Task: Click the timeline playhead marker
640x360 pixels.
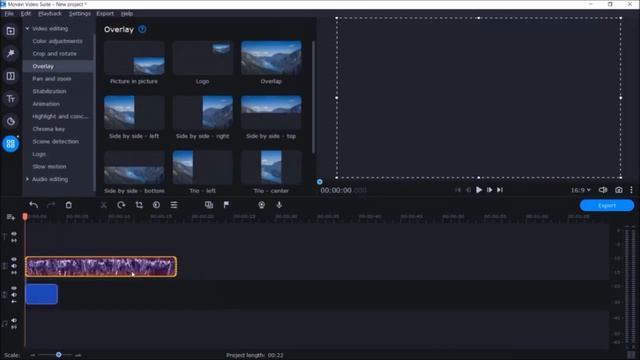Action: click(25, 217)
